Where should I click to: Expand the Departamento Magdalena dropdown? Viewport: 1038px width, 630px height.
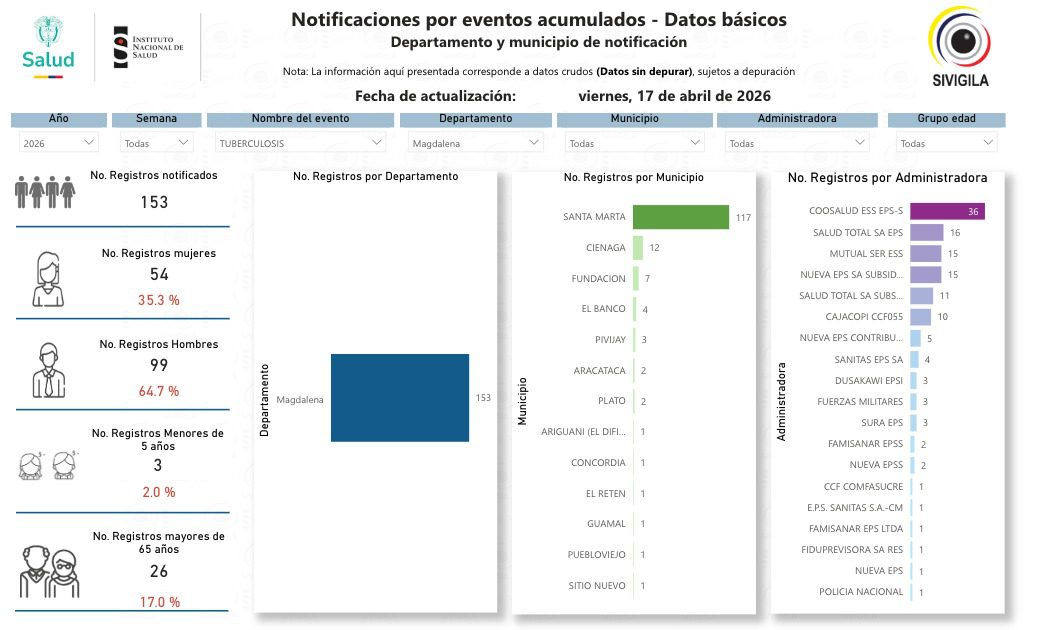475,143
